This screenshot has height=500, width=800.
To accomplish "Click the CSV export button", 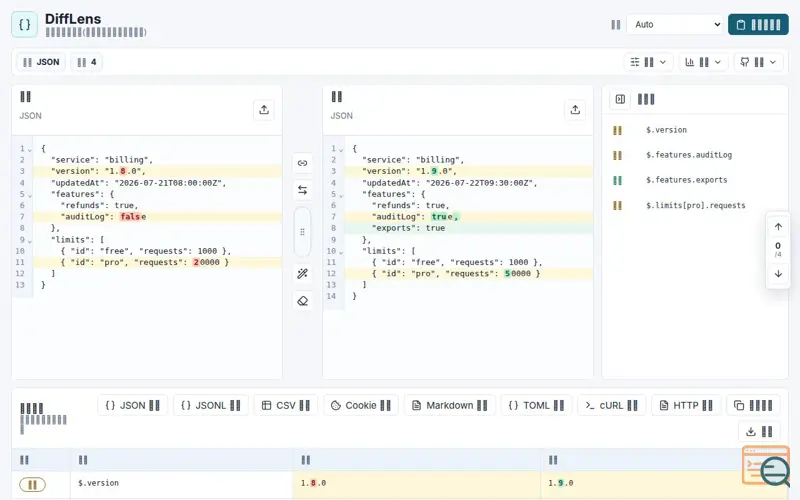I will (x=286, y=405).
